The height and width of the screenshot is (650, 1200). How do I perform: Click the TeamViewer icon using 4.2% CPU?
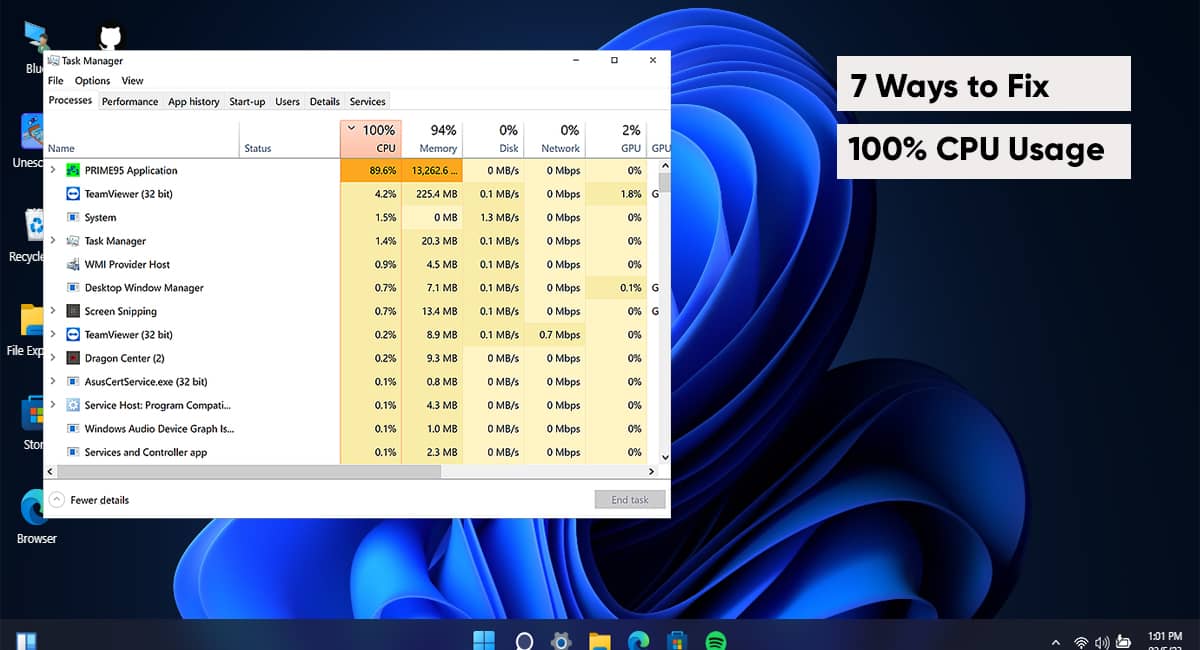tap(73, 194)
